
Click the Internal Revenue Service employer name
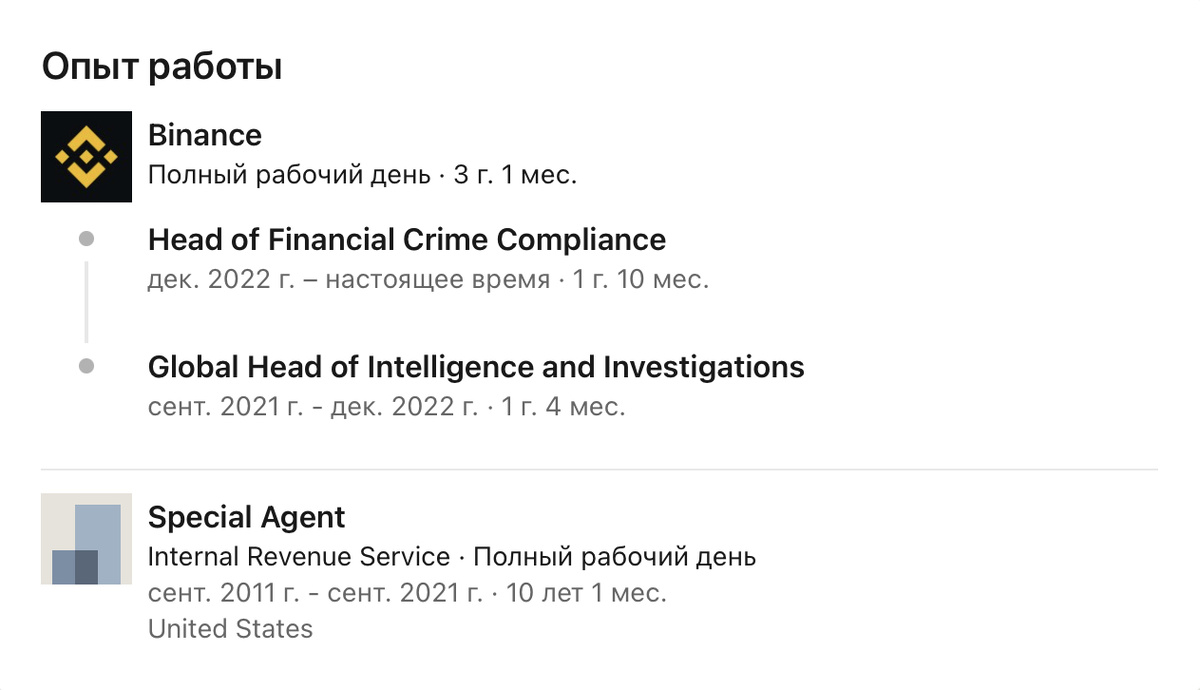(x=299, y=557)
